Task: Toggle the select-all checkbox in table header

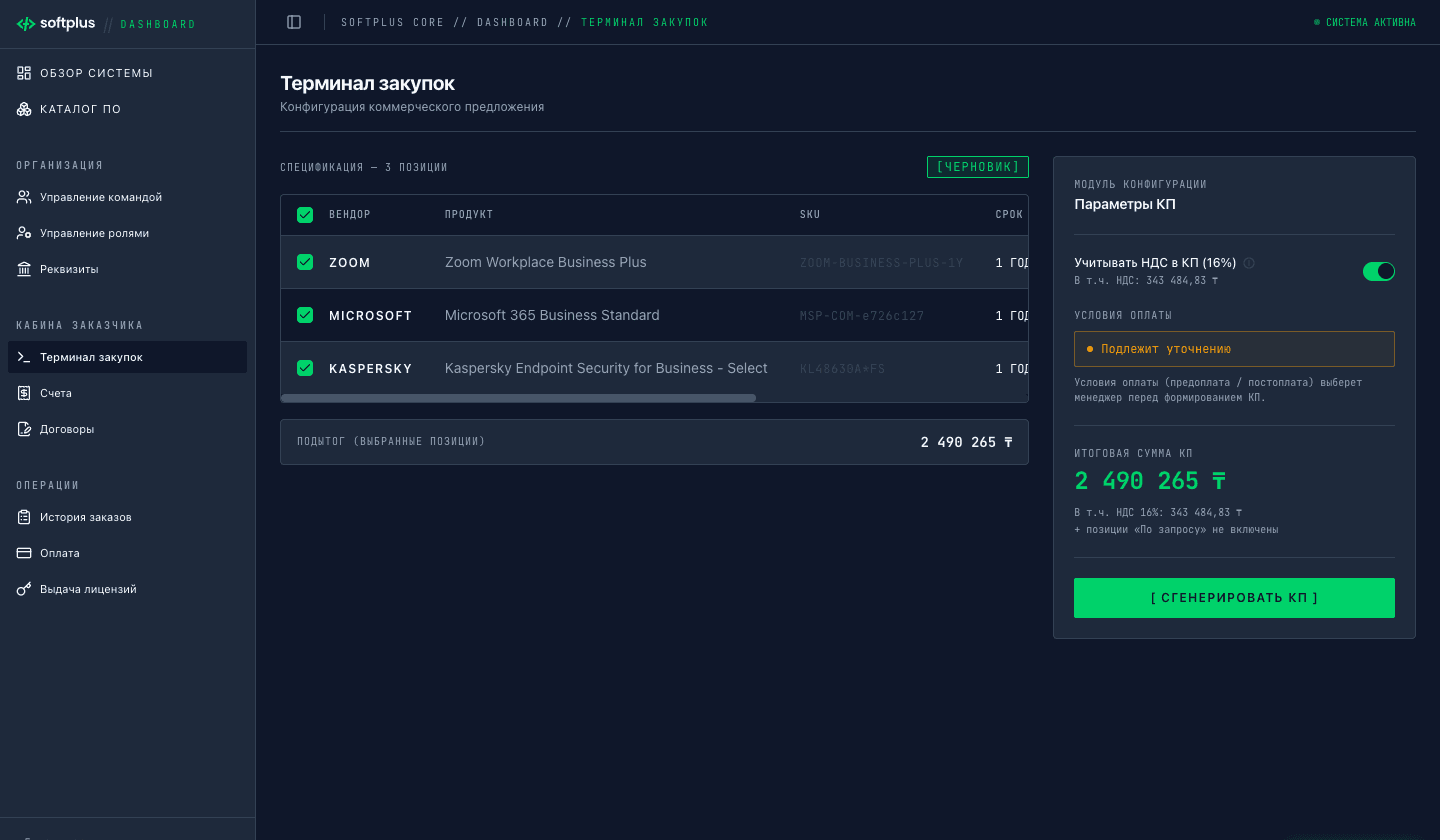Action: point(305,215)
